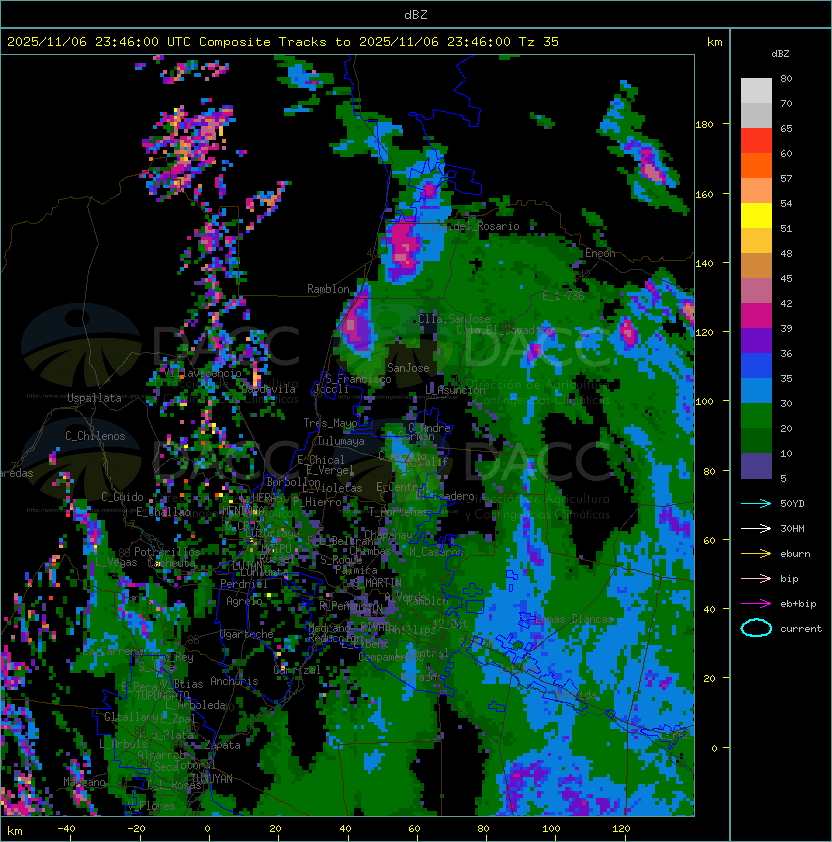Click the 'Villavicencio' map label
The image size is (832, 842).
(203, 373)
